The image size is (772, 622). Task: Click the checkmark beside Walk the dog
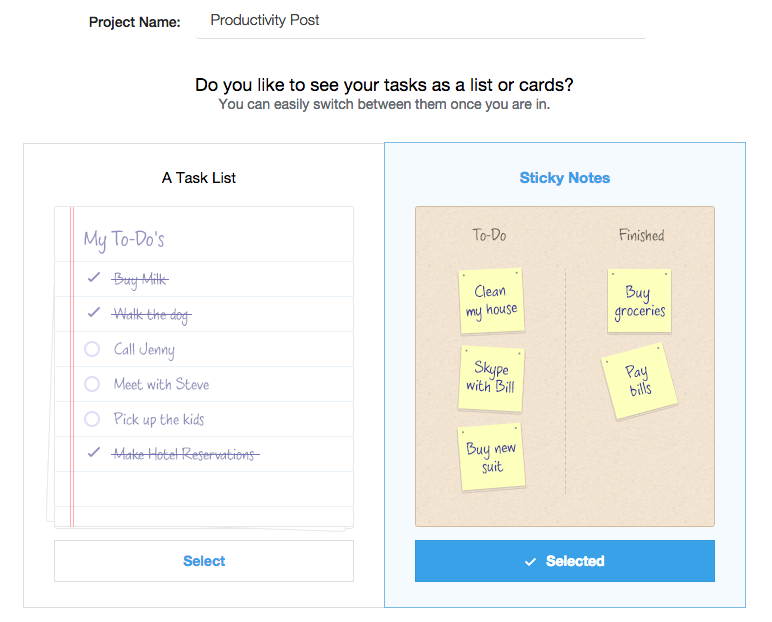[x=93, y=313]
